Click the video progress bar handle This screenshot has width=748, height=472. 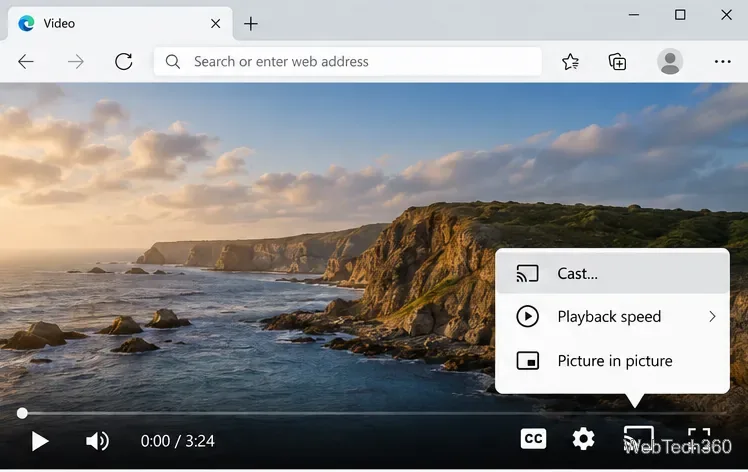(x=22, y=413)
